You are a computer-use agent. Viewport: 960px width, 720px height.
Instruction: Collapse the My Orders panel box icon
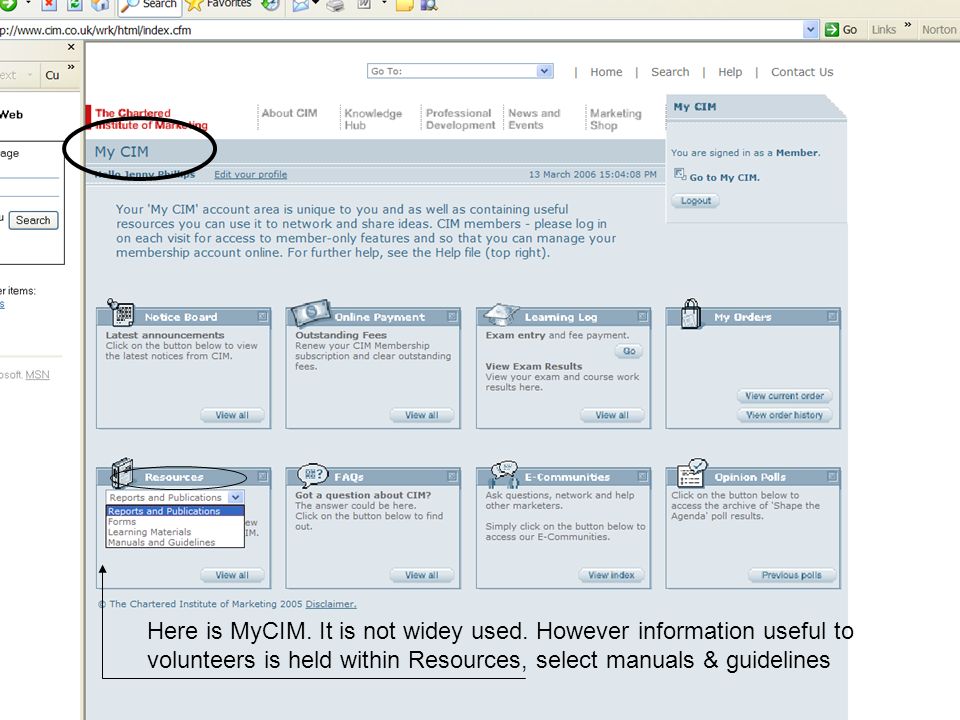833,317
